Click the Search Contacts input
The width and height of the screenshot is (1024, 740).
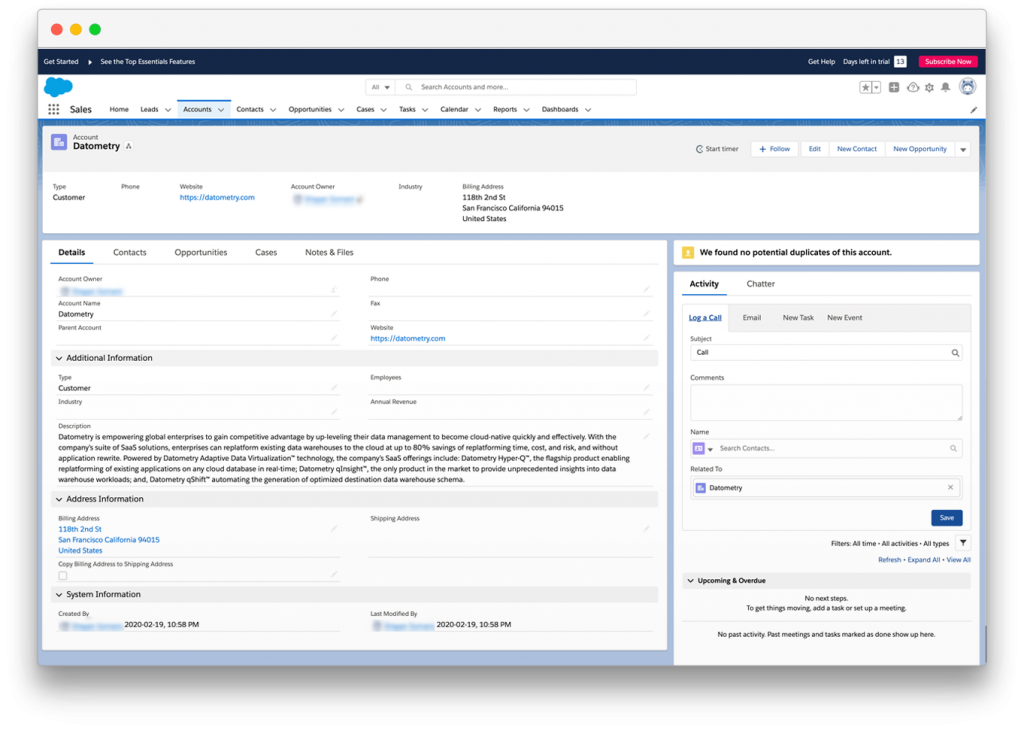(833, 448)
